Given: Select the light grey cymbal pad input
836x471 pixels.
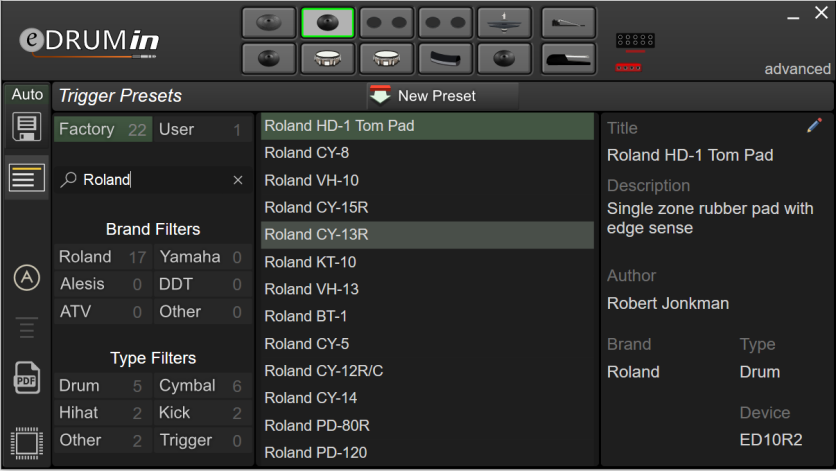Looking at the screenshot, I should tap(269, 23).
